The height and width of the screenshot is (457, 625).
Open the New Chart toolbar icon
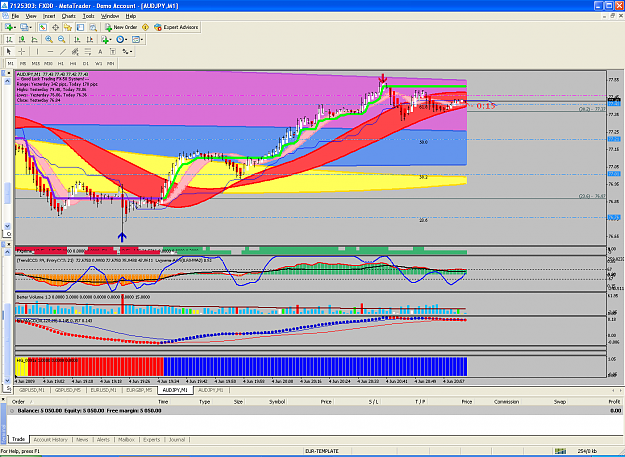tap(8, 27)
